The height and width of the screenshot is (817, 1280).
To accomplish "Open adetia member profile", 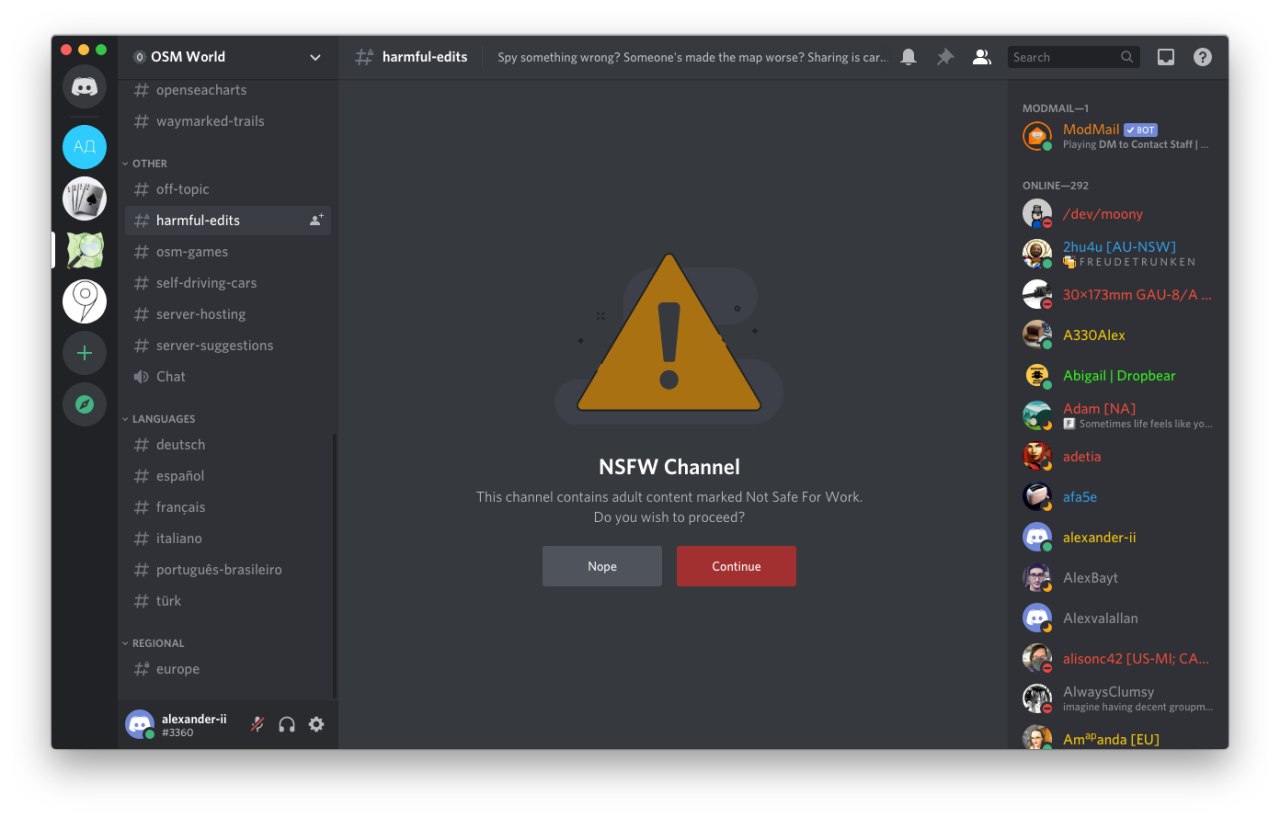I will (1118, 456).
